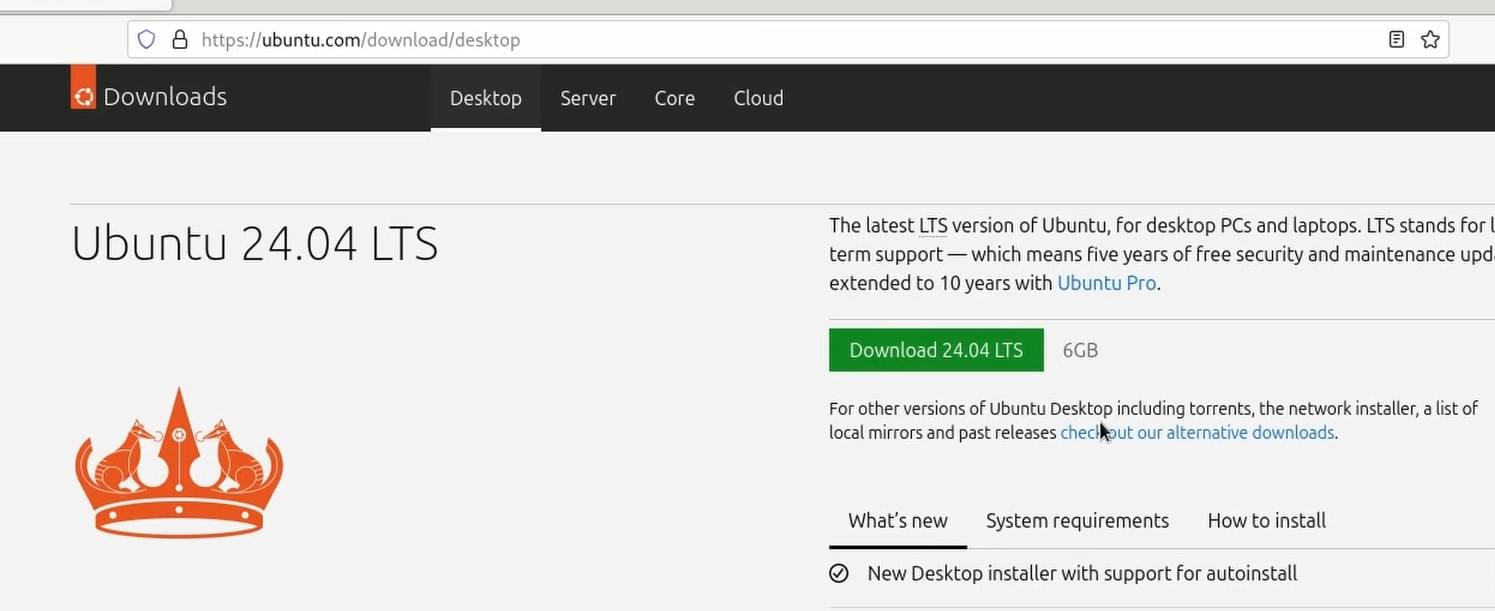Open the How to install tab
The width and height of the screenshot is (1495, 611).
point(1267,521)
